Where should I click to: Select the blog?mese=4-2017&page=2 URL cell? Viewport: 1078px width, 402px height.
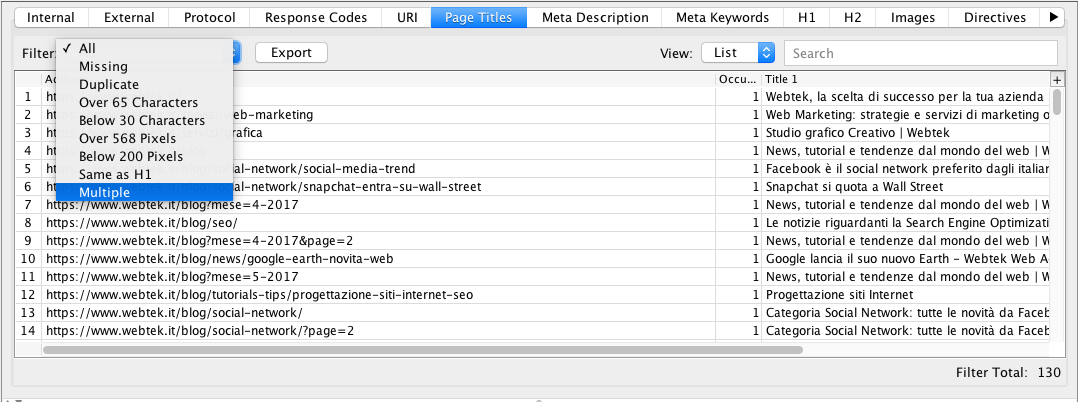(x=378, y=241)
